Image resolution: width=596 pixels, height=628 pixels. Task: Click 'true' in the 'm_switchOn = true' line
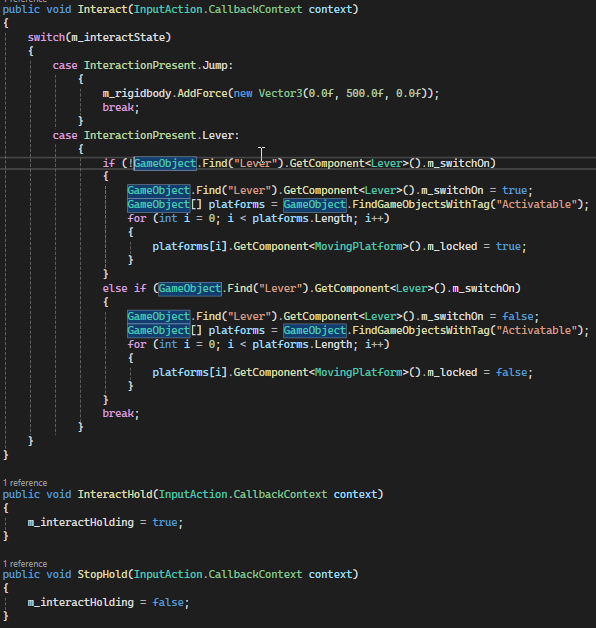[x=515, y=190]
